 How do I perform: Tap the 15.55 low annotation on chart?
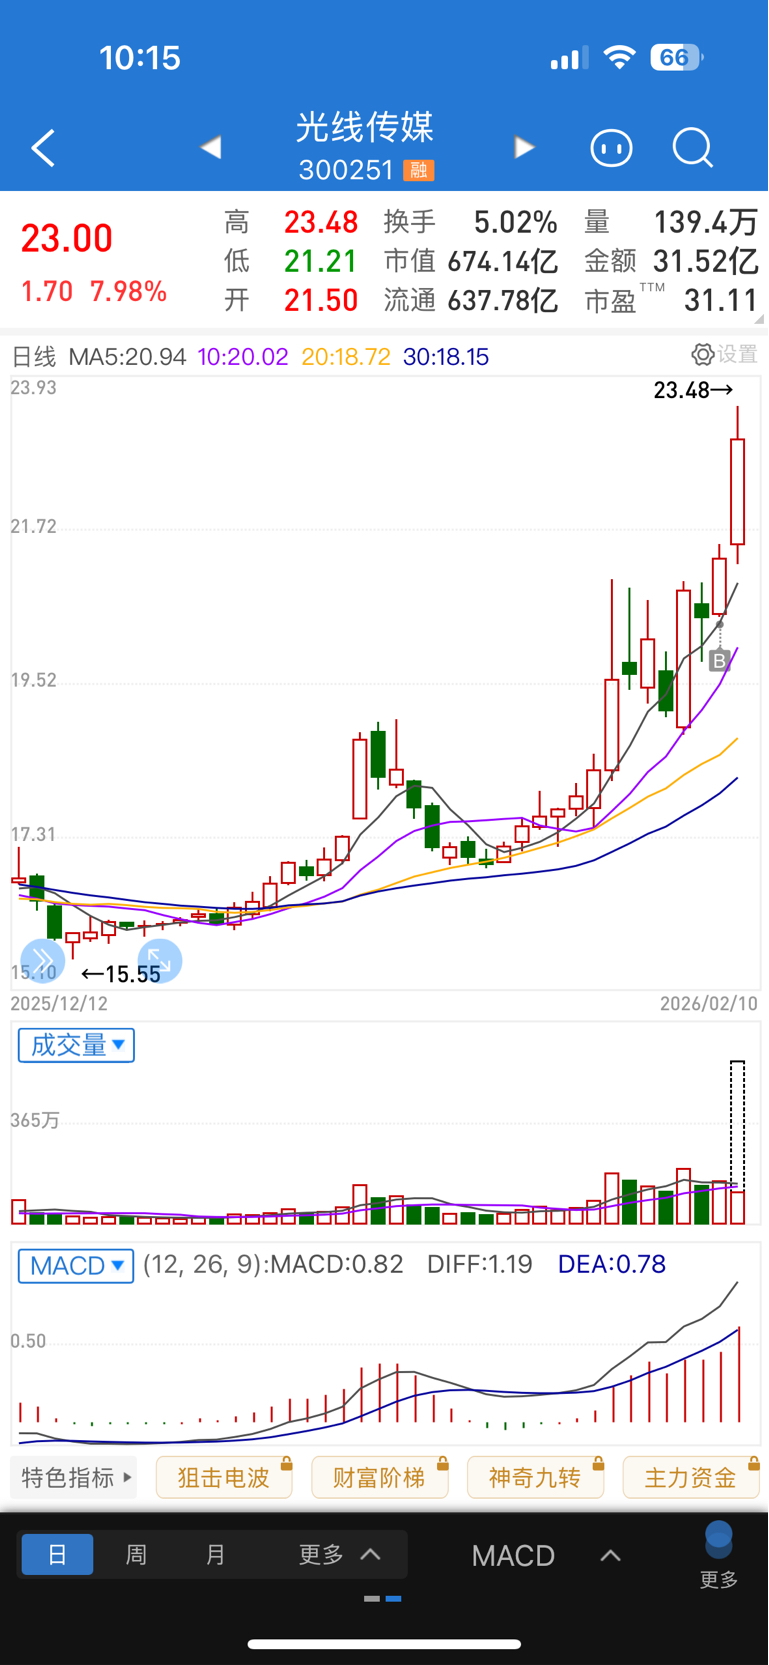coord(121,974)
